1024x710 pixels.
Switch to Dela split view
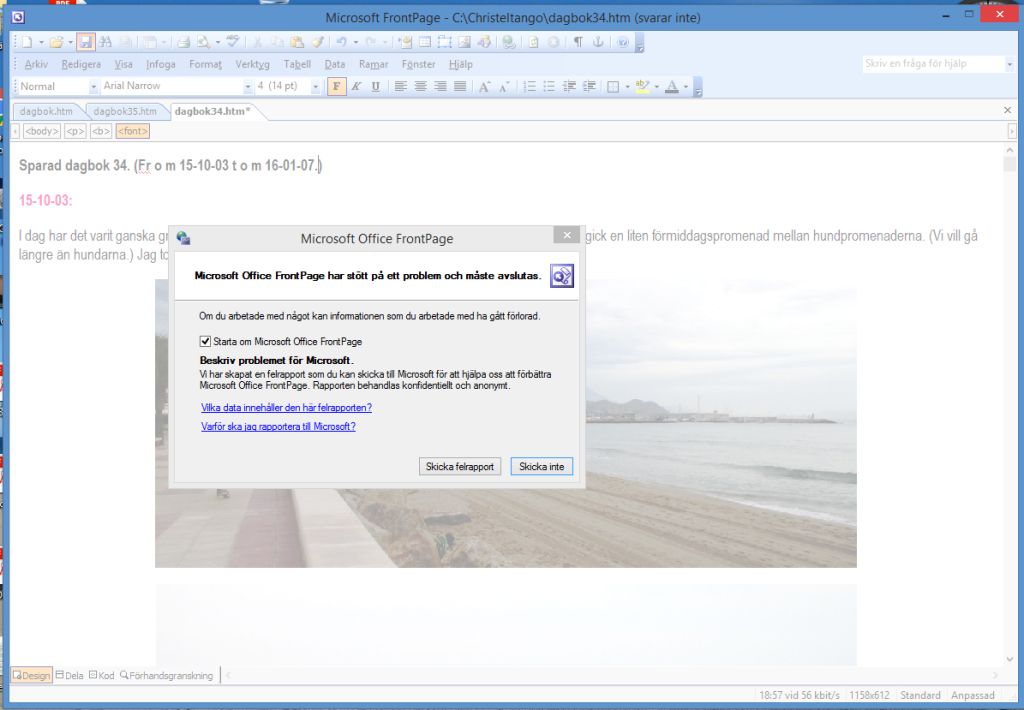(69, 675)
